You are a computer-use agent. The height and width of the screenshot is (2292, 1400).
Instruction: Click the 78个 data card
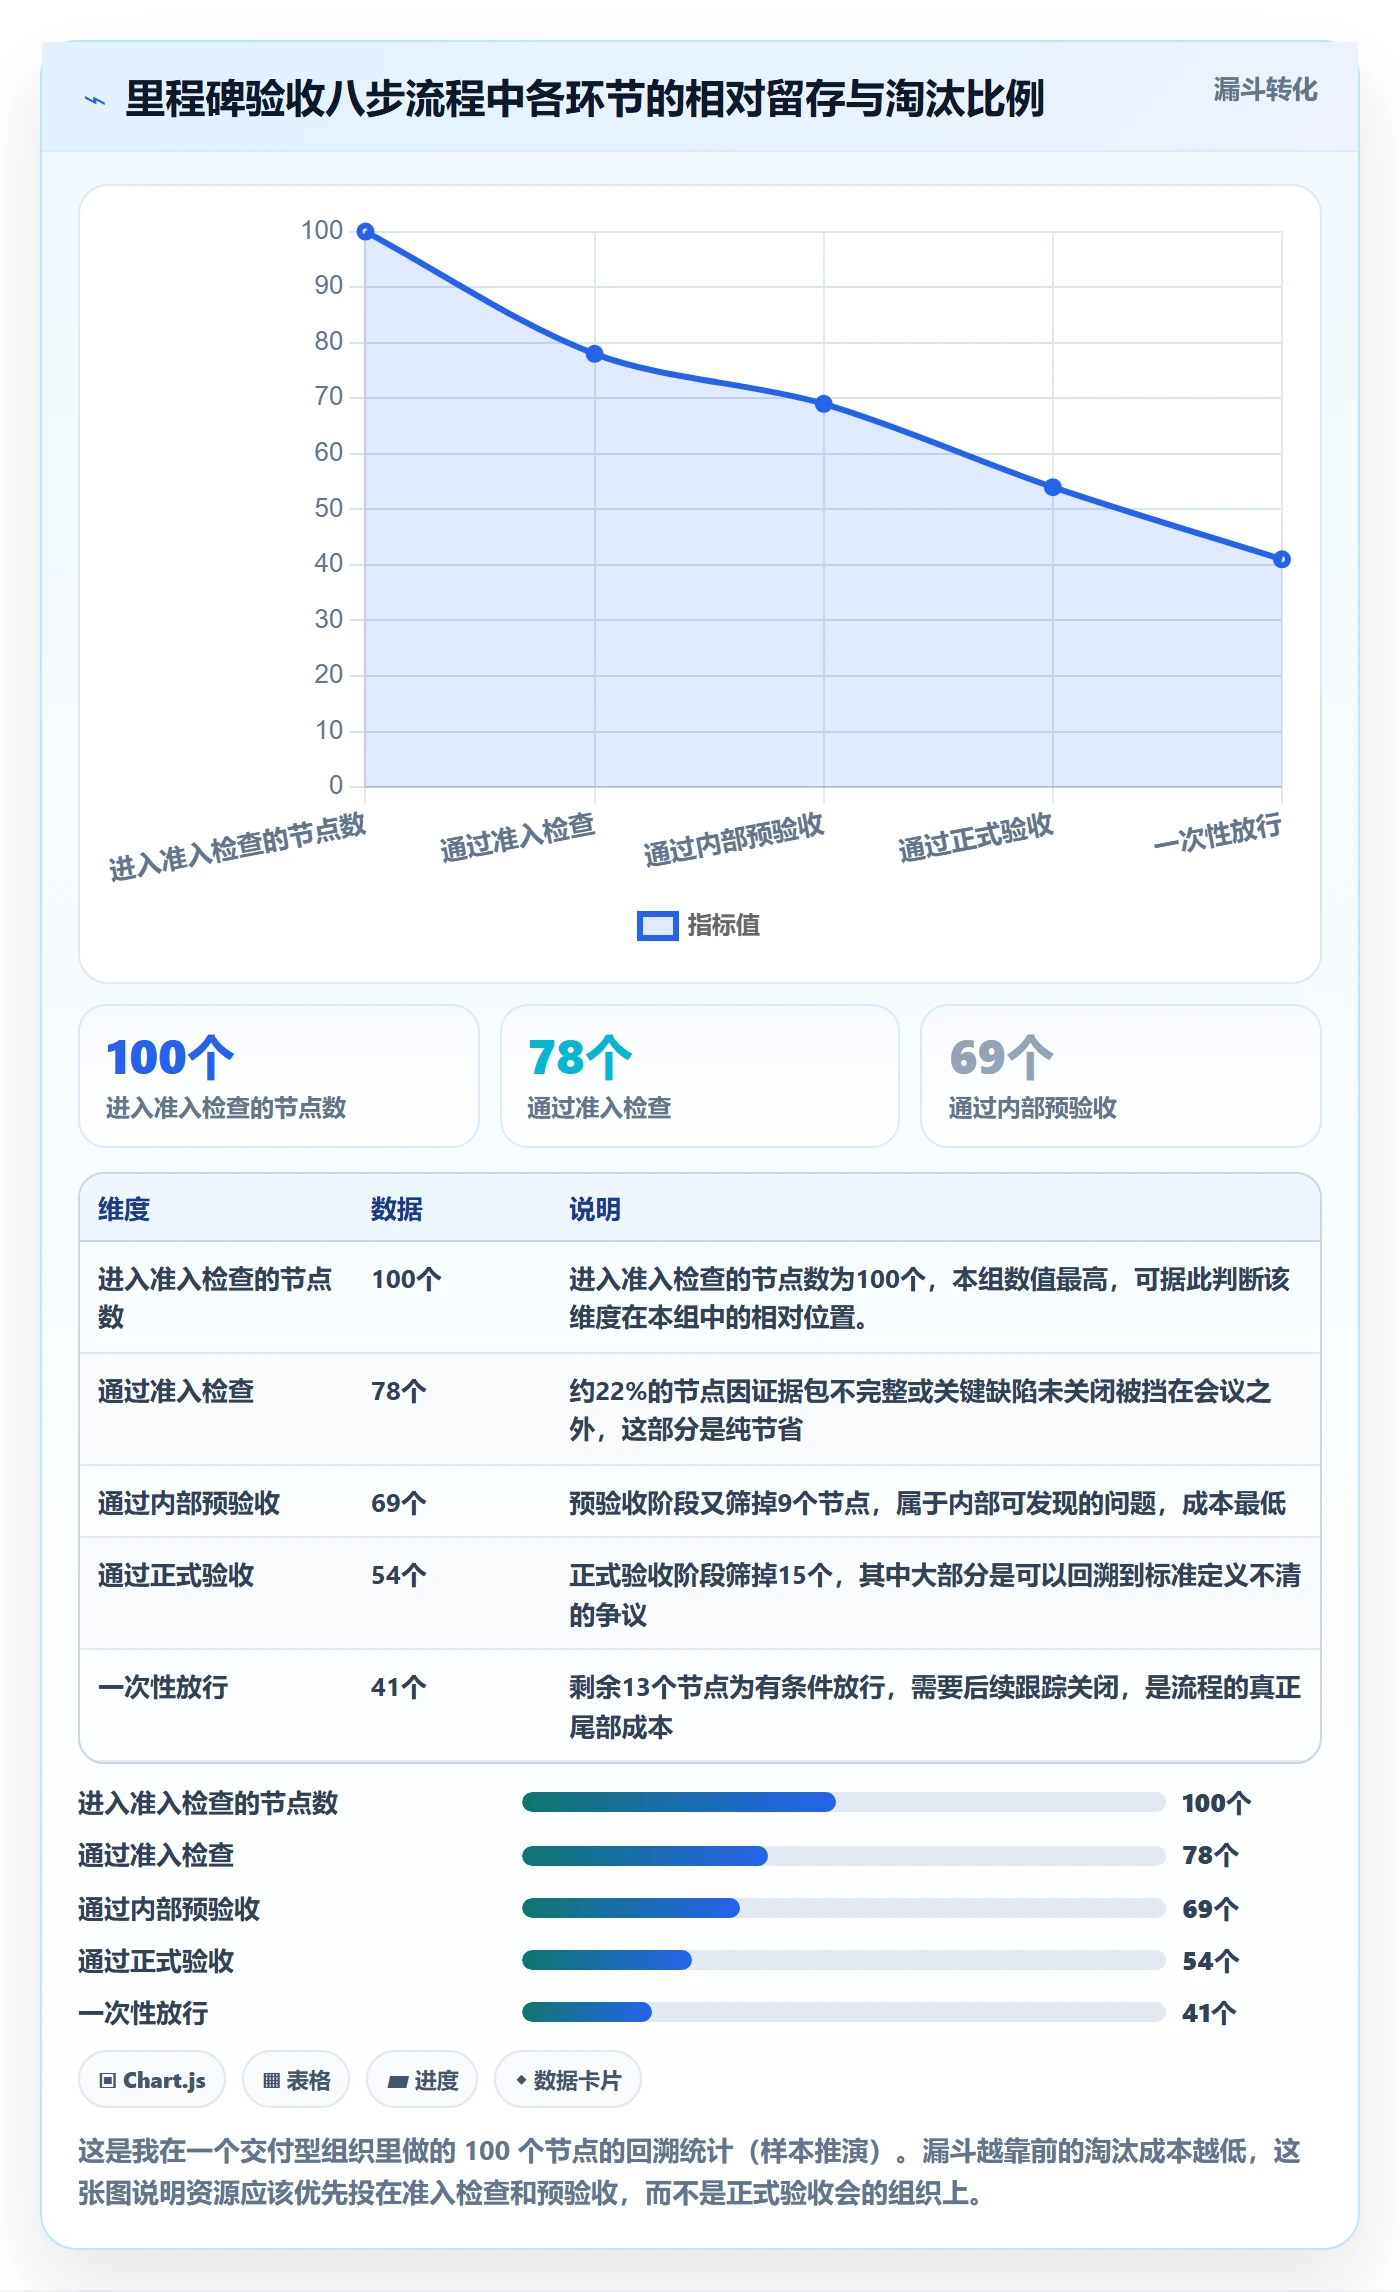(x=700, y=1076)
